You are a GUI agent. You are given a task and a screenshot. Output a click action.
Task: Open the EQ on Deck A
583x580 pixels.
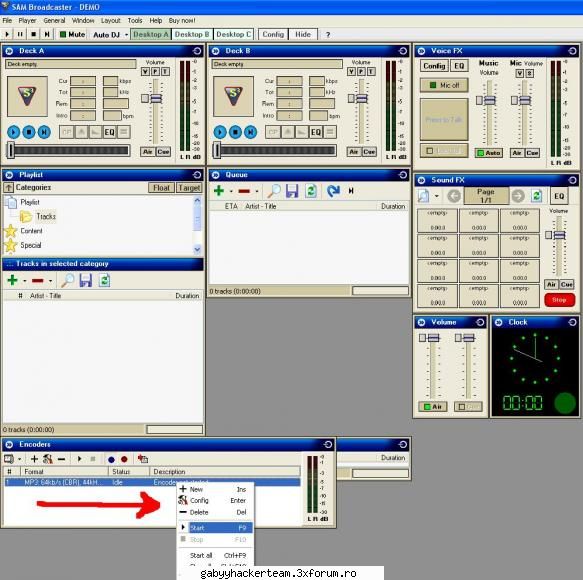pos(109,132)
